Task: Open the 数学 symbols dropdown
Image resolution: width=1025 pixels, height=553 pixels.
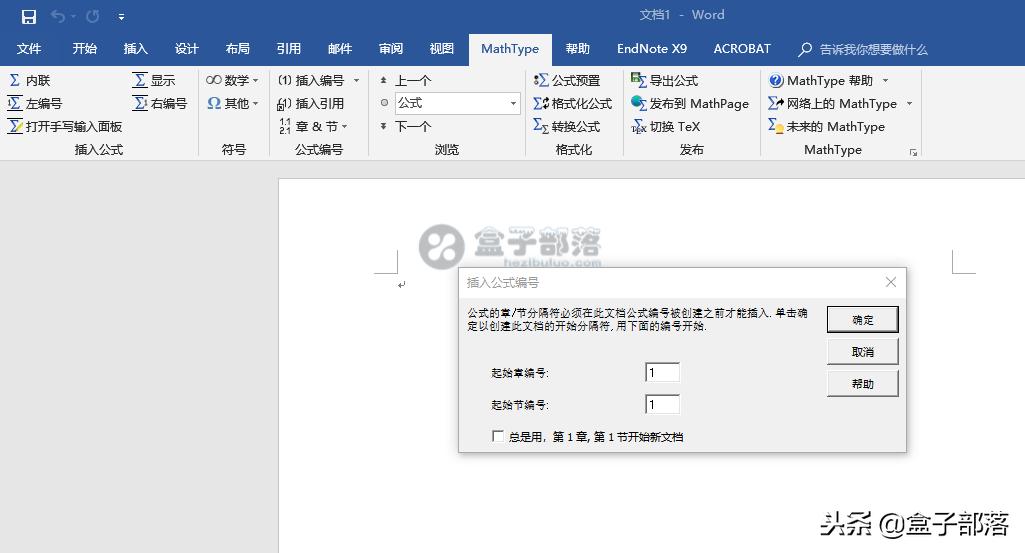Action: 232,80
